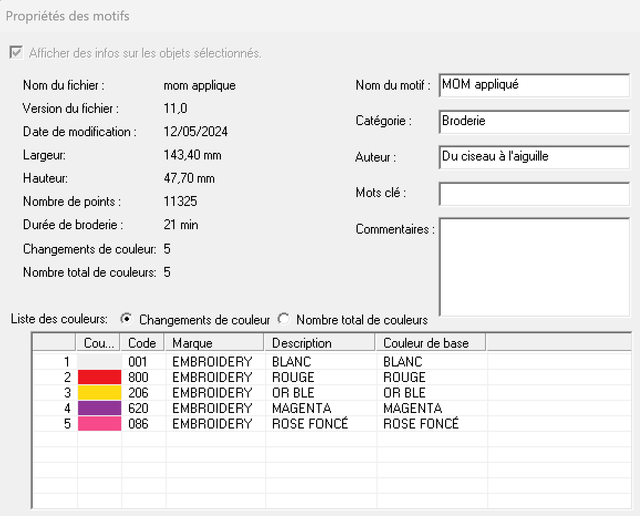Click the 'Couleur de base' column header
Viewport: 640px width, 516px height.
pos(431,343)
